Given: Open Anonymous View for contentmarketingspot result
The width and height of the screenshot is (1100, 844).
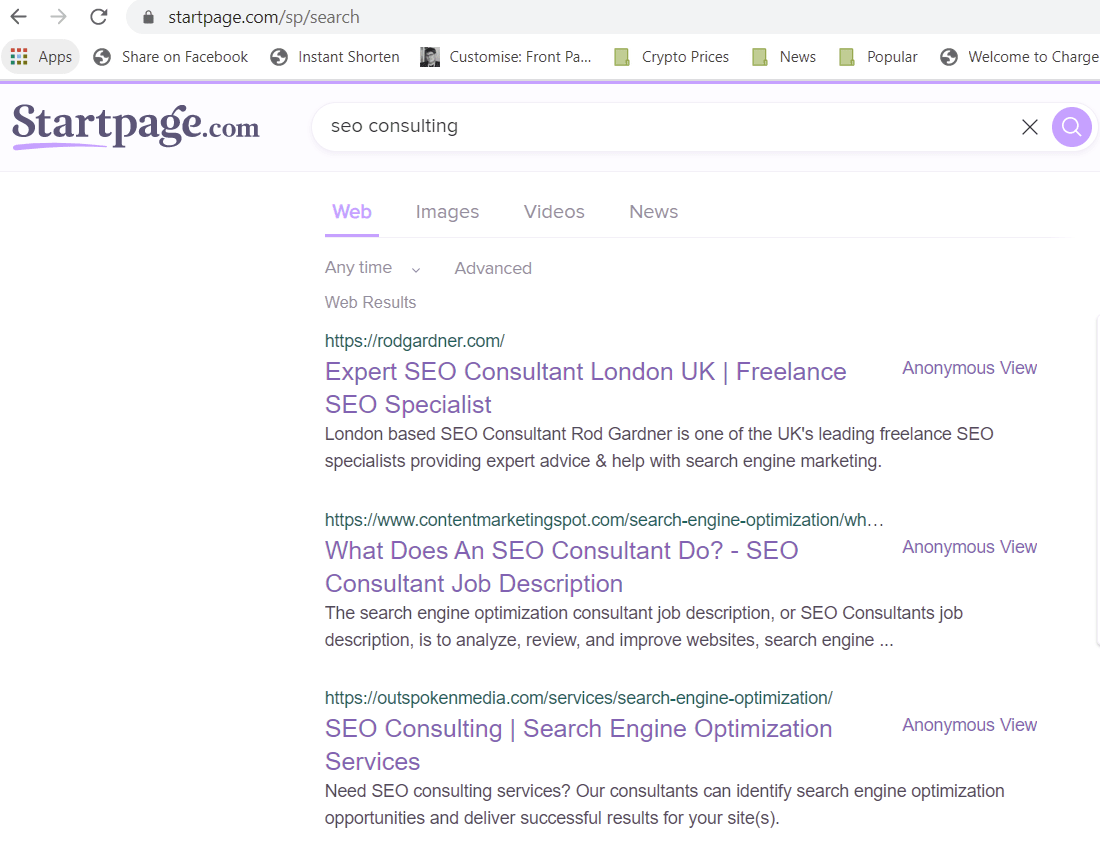Looking at the screenshot, I should 969,547.
